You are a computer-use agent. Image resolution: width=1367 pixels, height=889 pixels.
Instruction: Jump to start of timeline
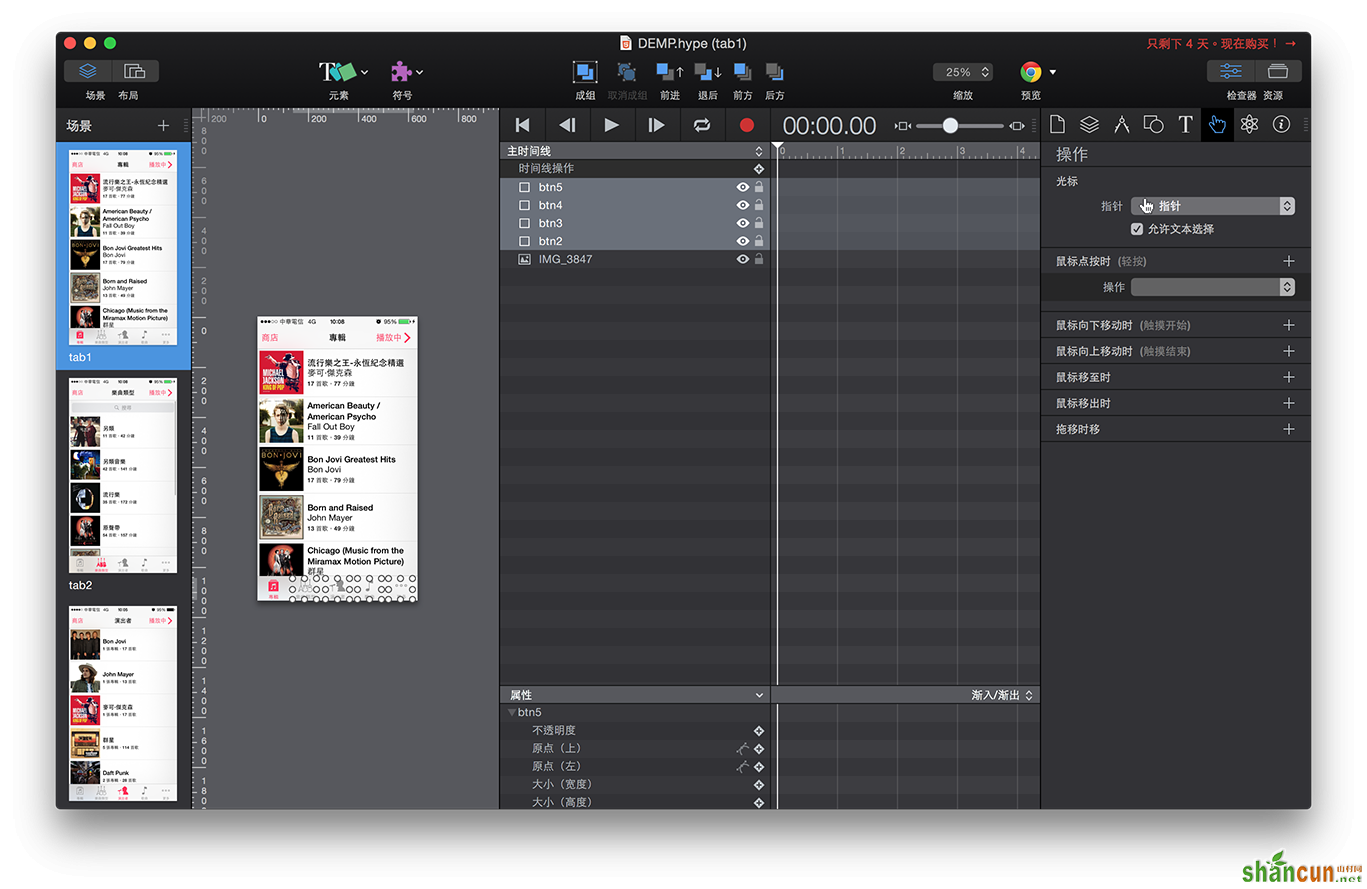click(522, 125)
